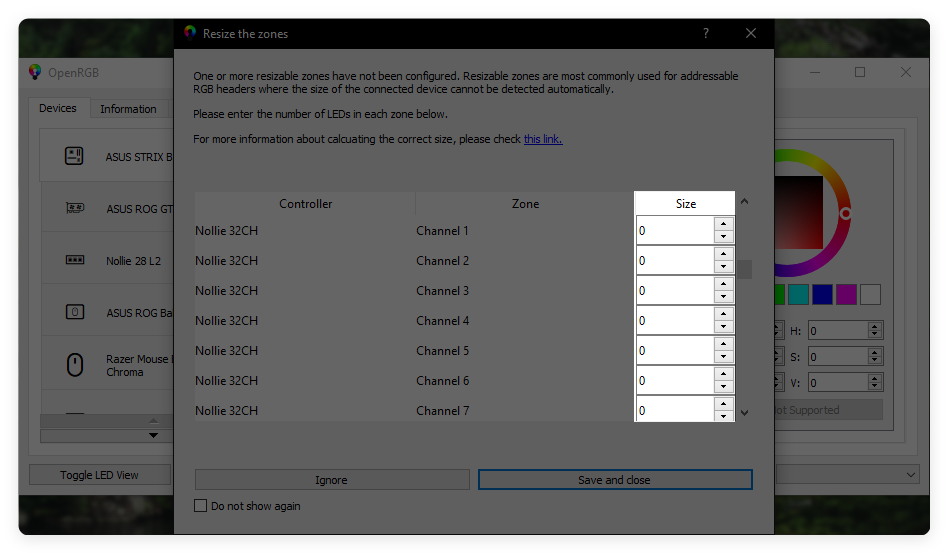
Task: Increase Channel 7 size with up arrow
Action: (x=724, y=404)
